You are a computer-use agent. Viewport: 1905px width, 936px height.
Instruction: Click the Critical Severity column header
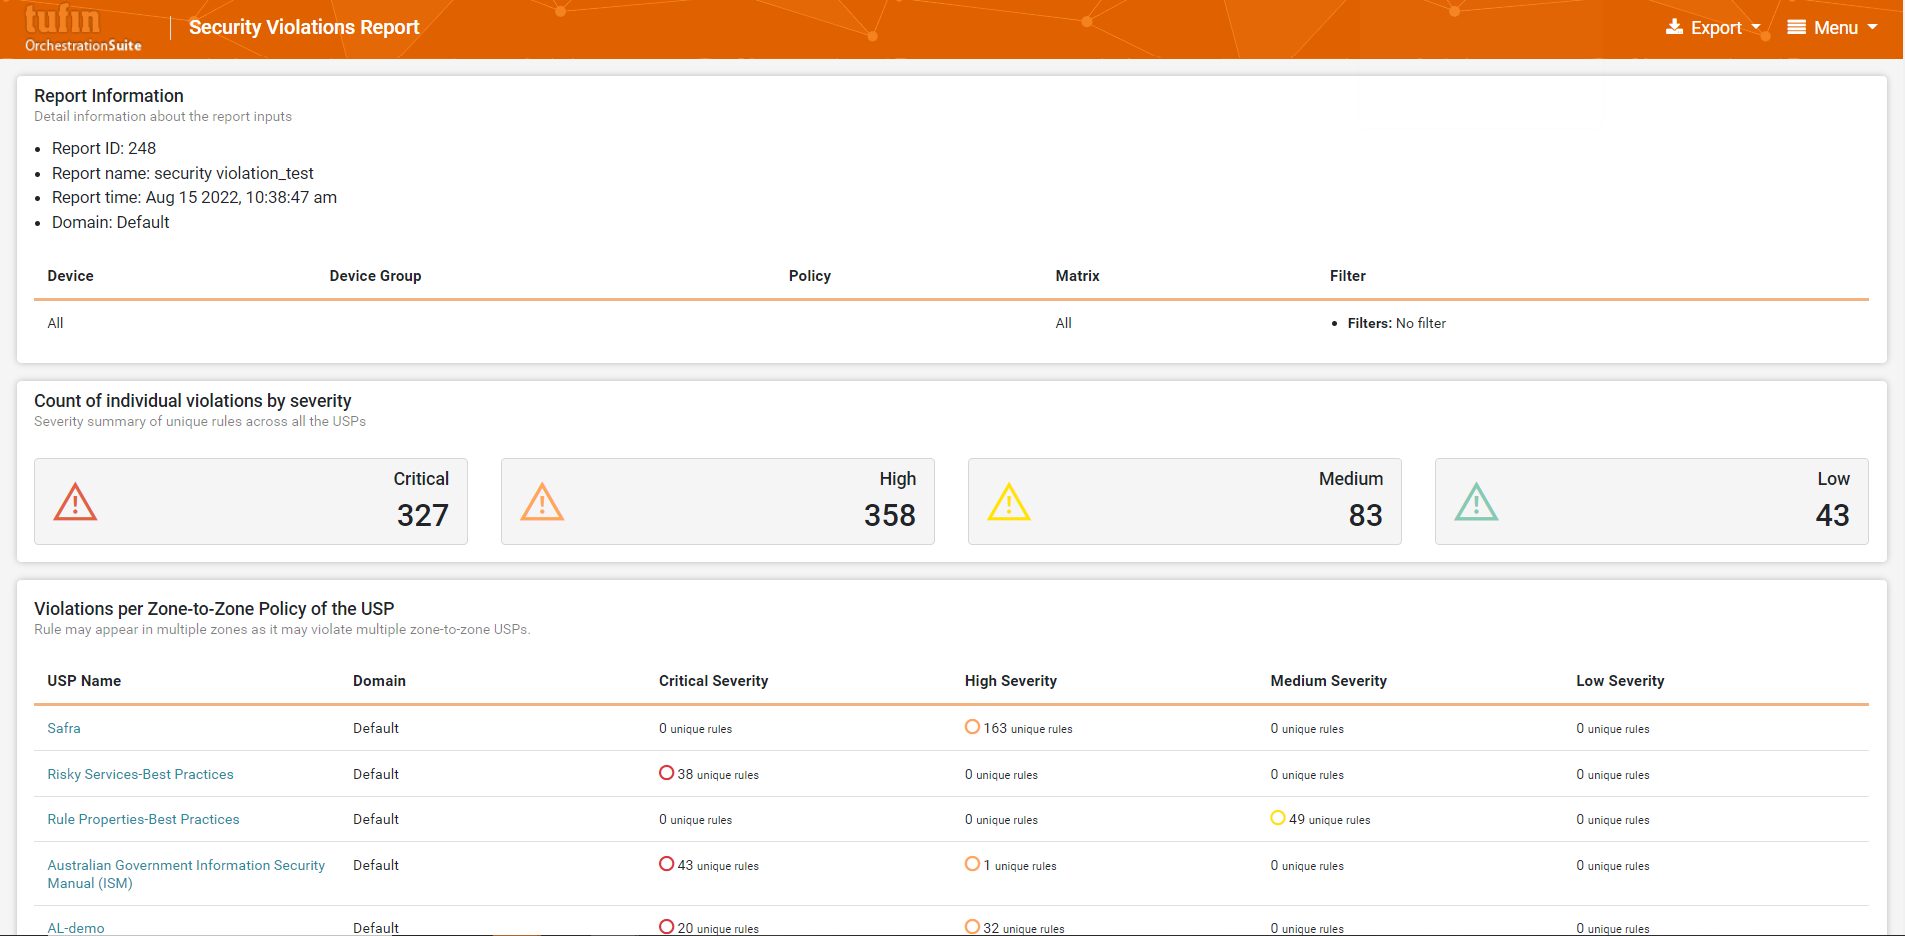pos(713,681)
